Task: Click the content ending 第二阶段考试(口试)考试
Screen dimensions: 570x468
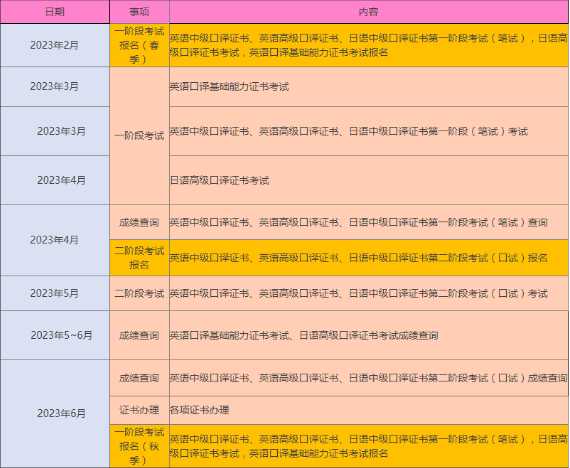Action: point(369,293)
